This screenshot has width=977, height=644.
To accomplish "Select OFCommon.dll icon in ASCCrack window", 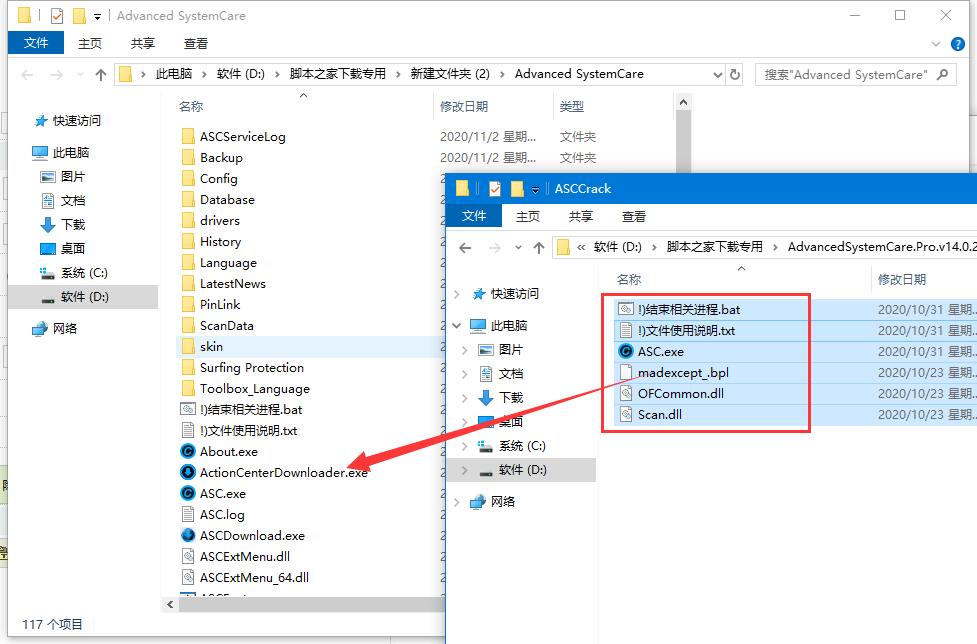I will (x=626, y=394).
